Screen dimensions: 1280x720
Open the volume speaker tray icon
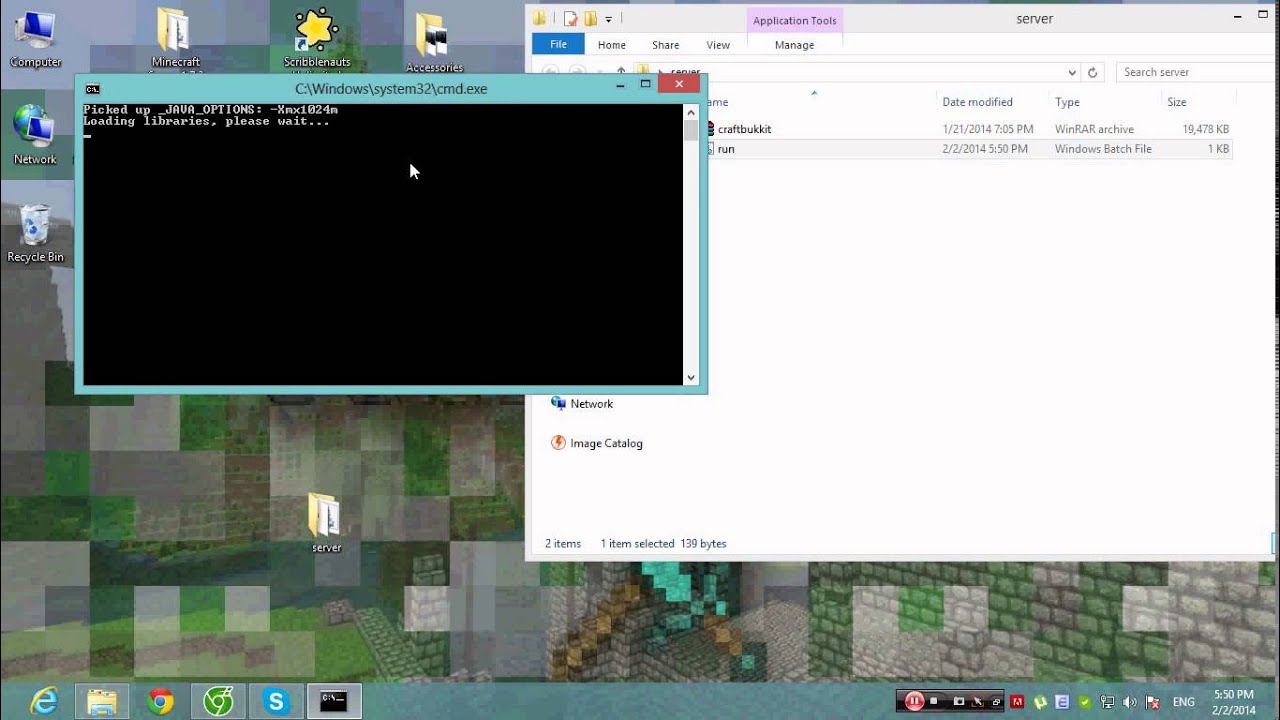1130,702
